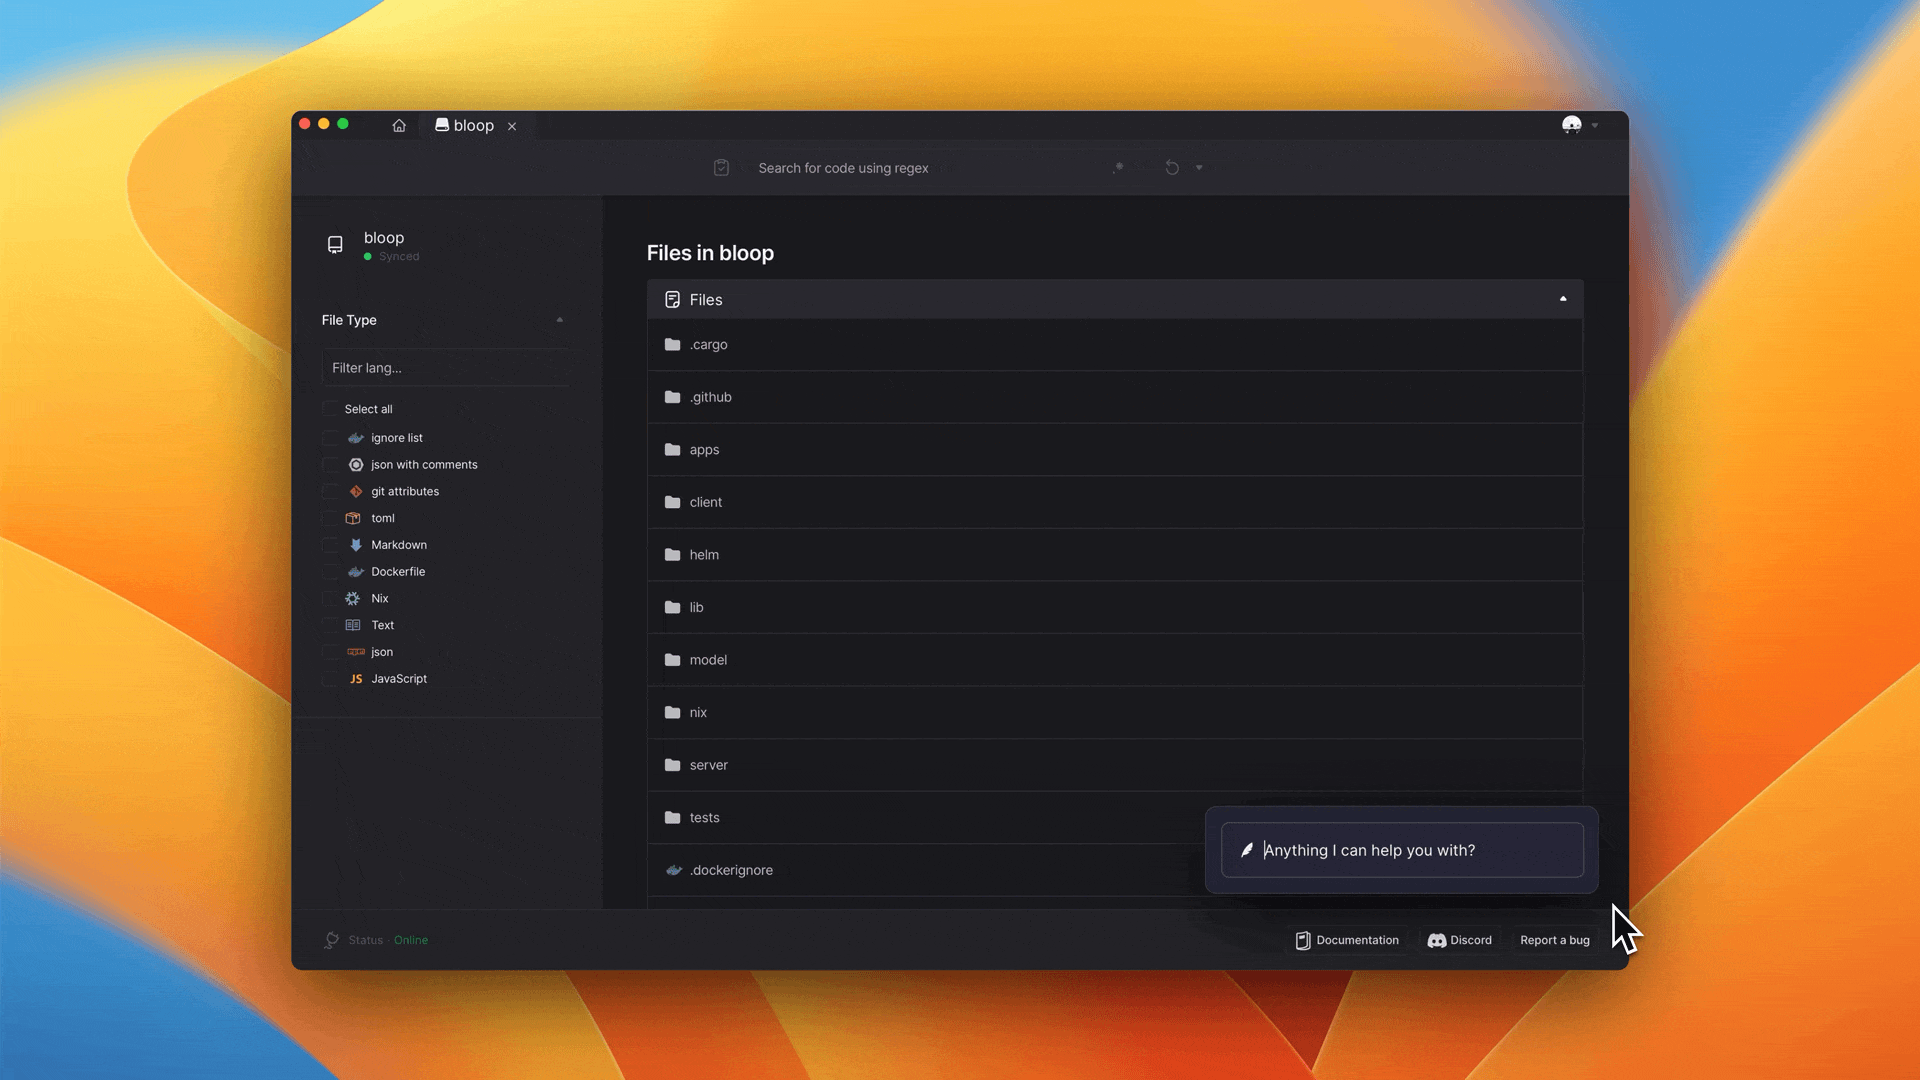Click the user avatar icon at the top right
The width and height of the screenshot is (1920, 1080).
click(1572, 125)
